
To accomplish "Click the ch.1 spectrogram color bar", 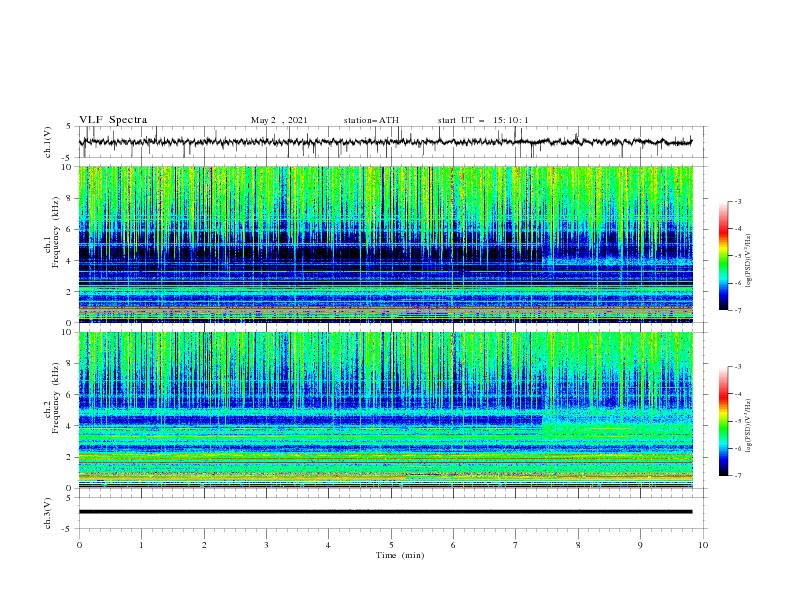I will [724, 256].
